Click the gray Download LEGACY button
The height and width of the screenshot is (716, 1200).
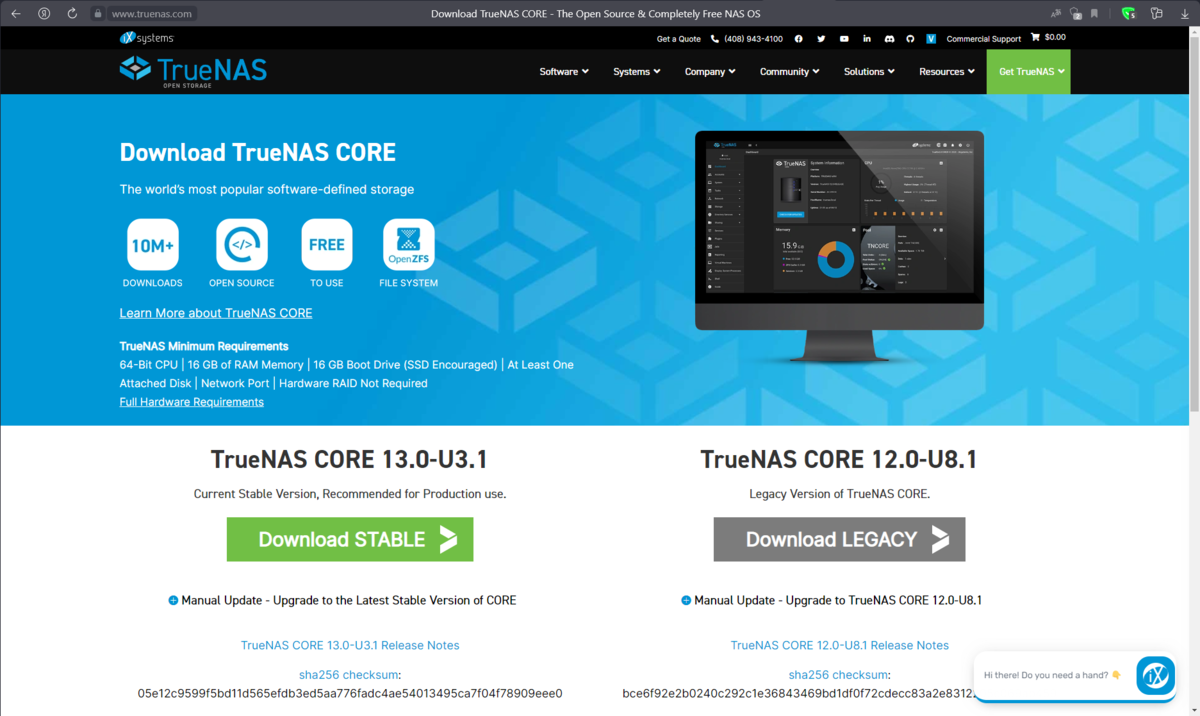(839, 539)
